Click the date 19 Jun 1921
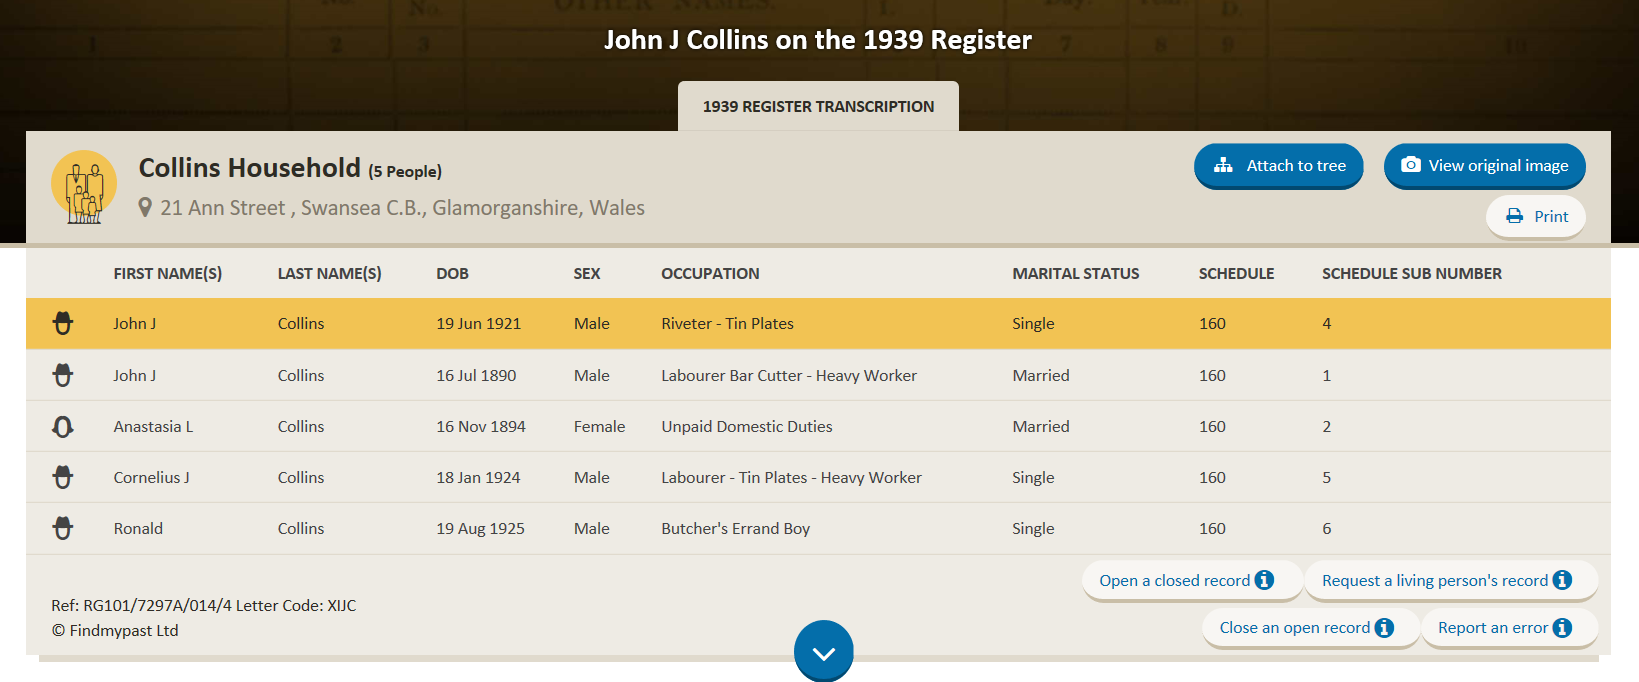Screen dimensions: 1639x682 (478, 323)
